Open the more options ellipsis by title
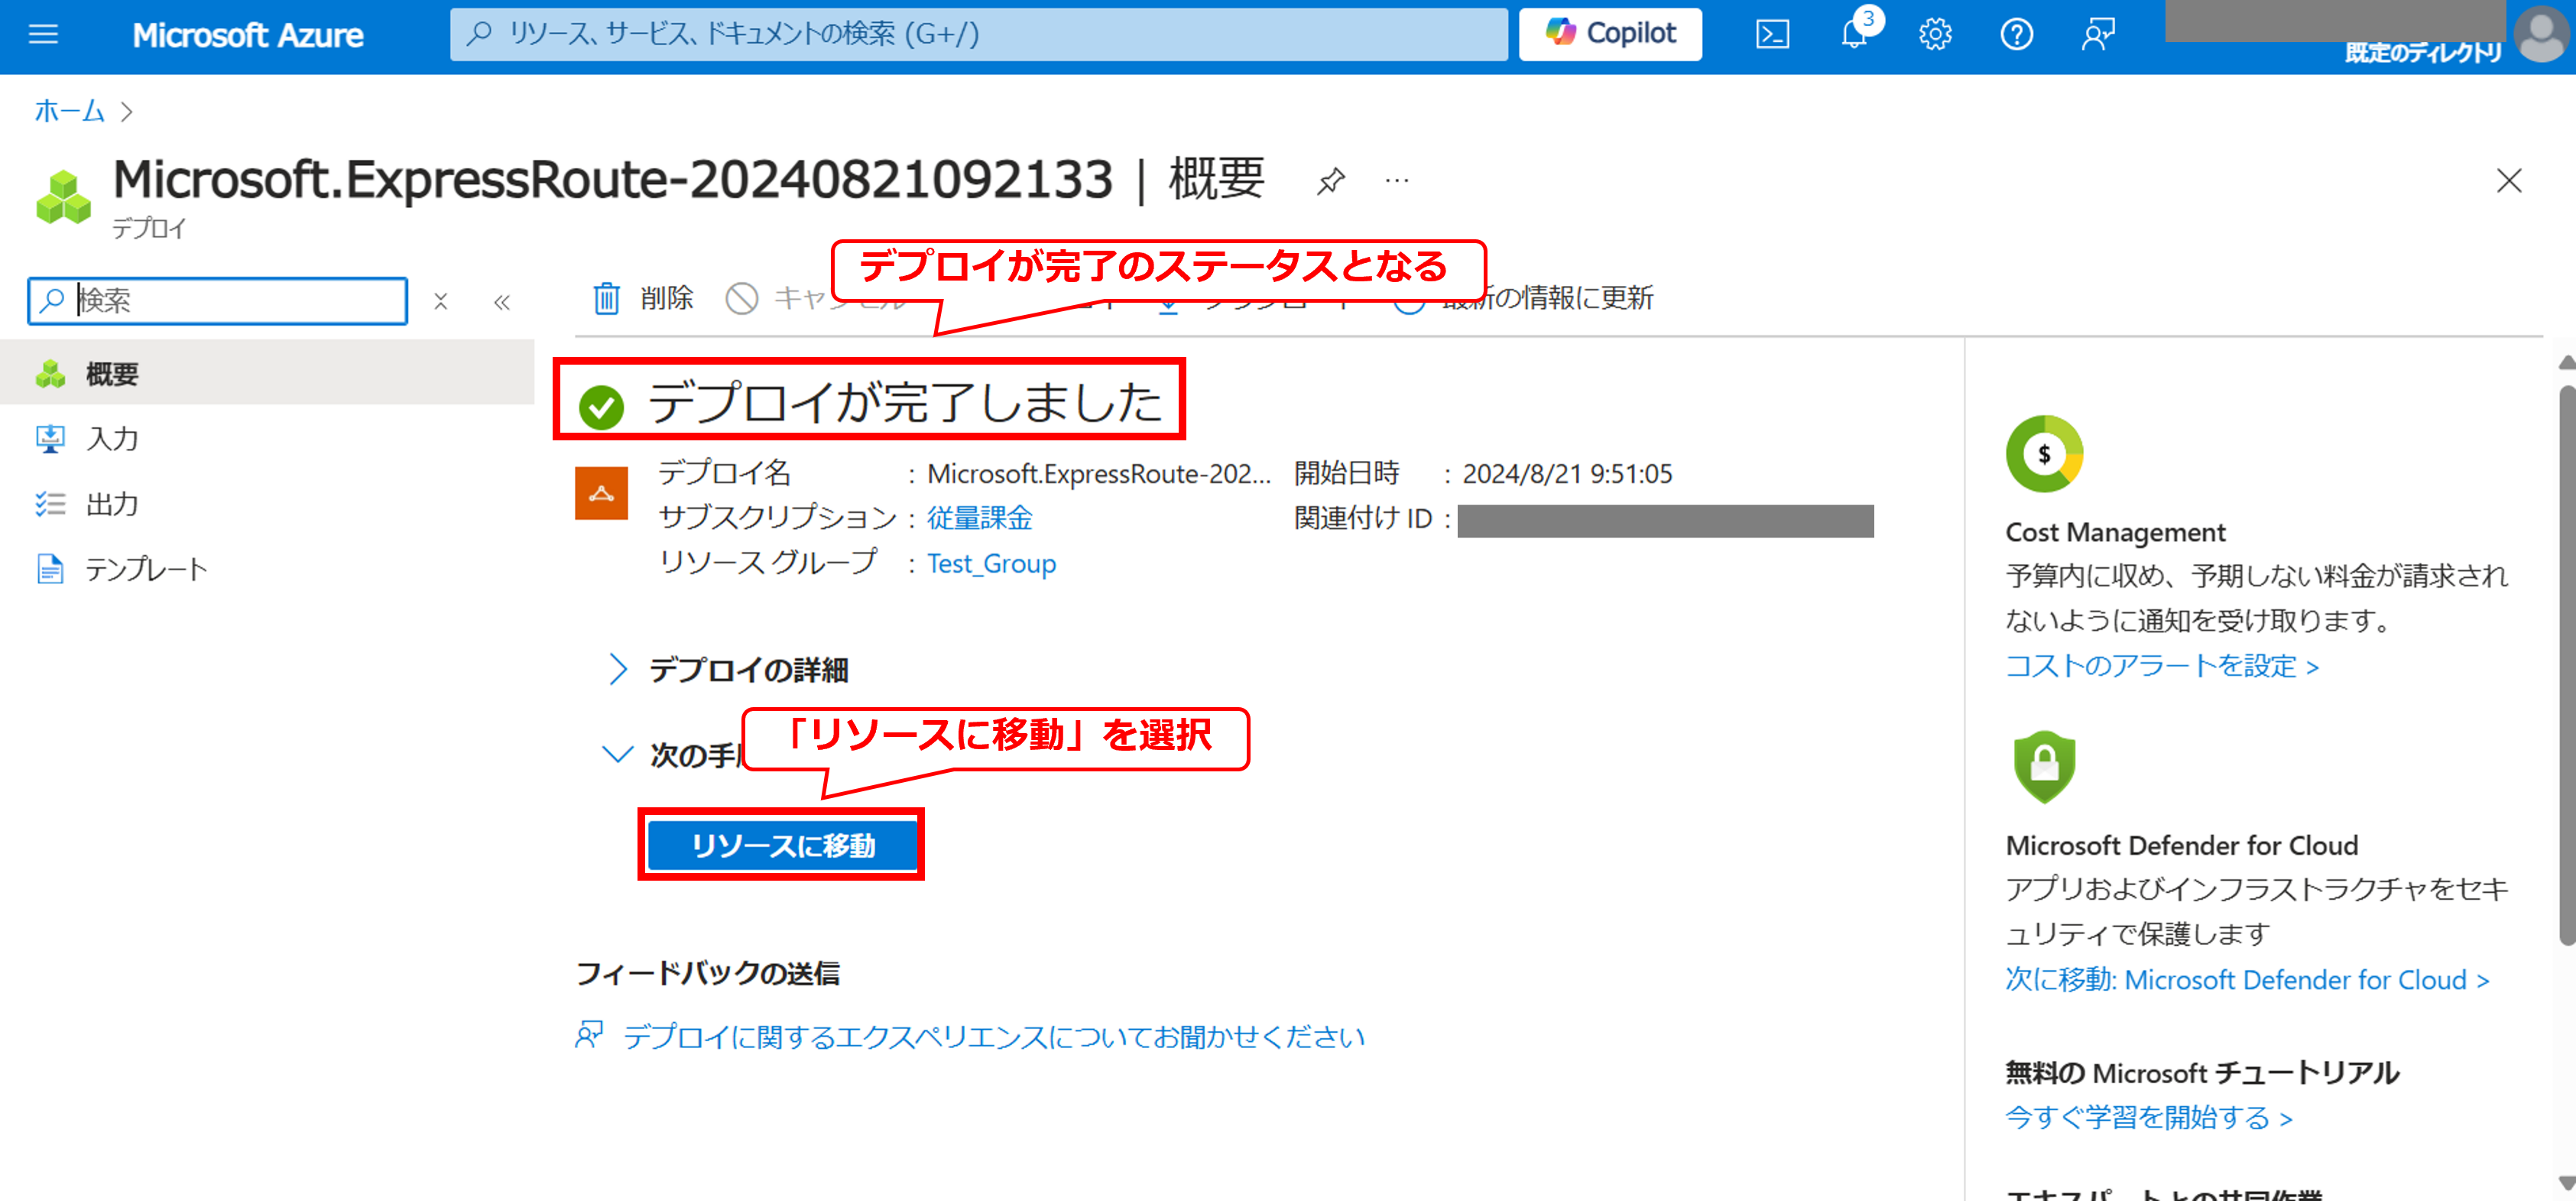2576x1201 pixels. pyautogui.click(x=1397, y=181)
